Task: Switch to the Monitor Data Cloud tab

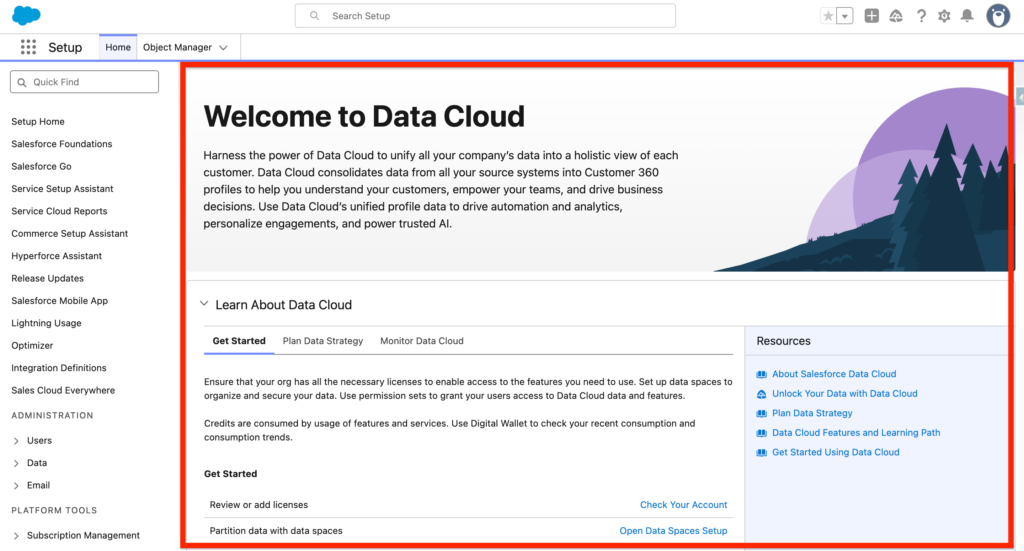Action: pos(421,341)
